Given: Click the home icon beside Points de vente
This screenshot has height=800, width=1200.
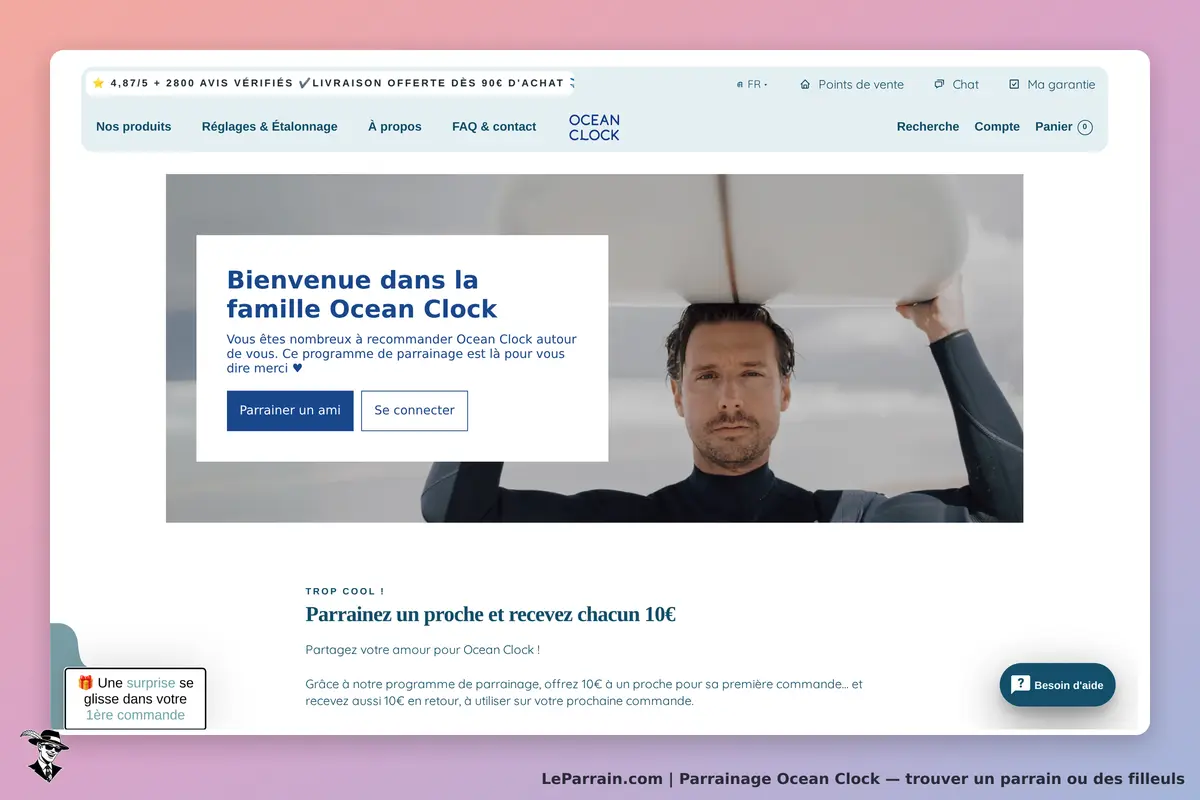Looking at the screenshot, I should pyautogui.click(x=805, y=85).
